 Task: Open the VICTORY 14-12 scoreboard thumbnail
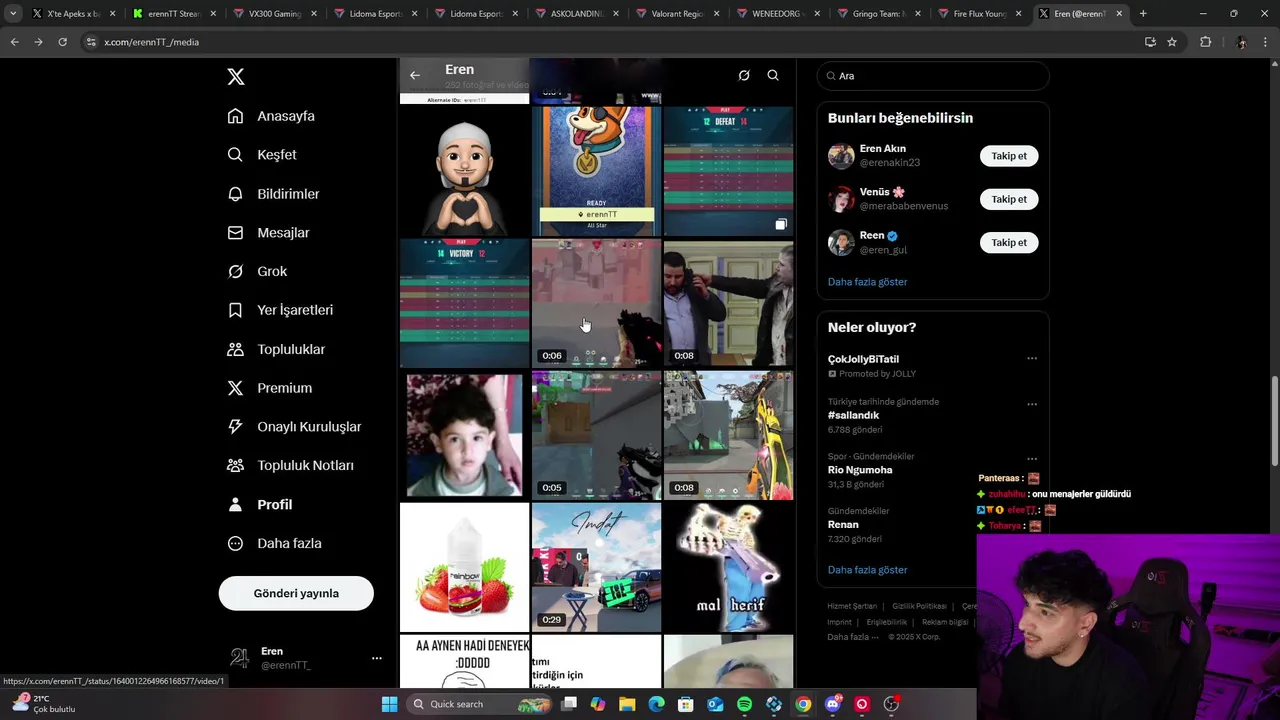click(464, 303)
